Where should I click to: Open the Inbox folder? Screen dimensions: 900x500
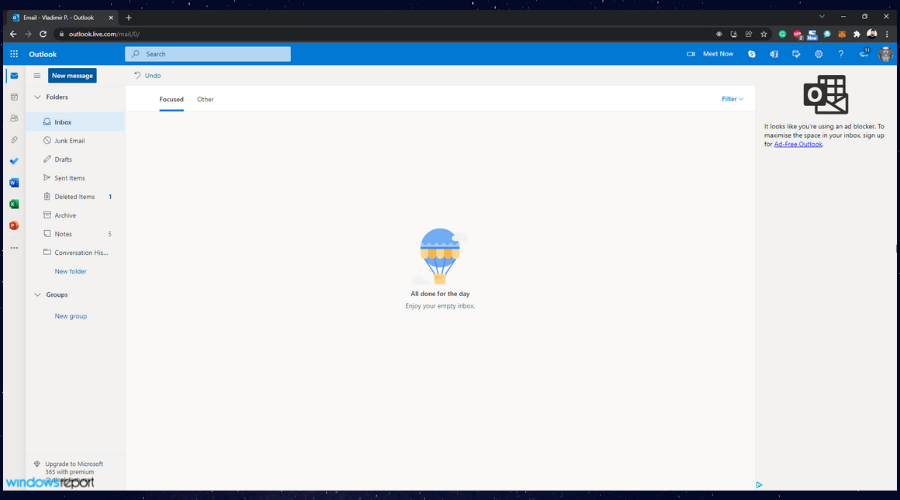pyautogui.click(x=75, y=122)
